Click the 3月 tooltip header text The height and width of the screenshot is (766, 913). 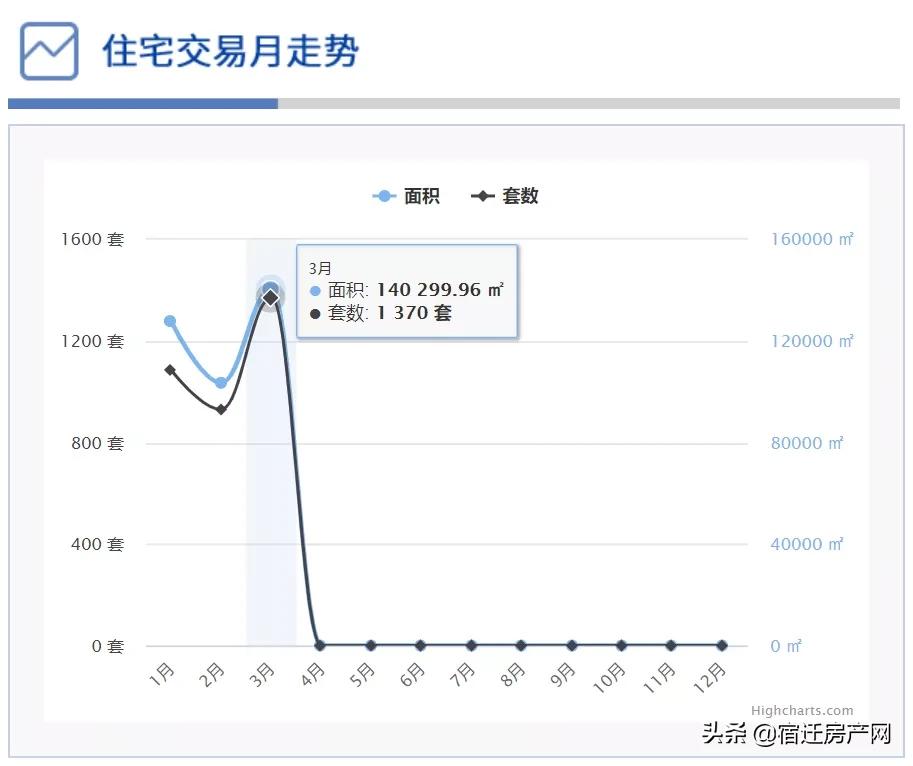[318, 267]
